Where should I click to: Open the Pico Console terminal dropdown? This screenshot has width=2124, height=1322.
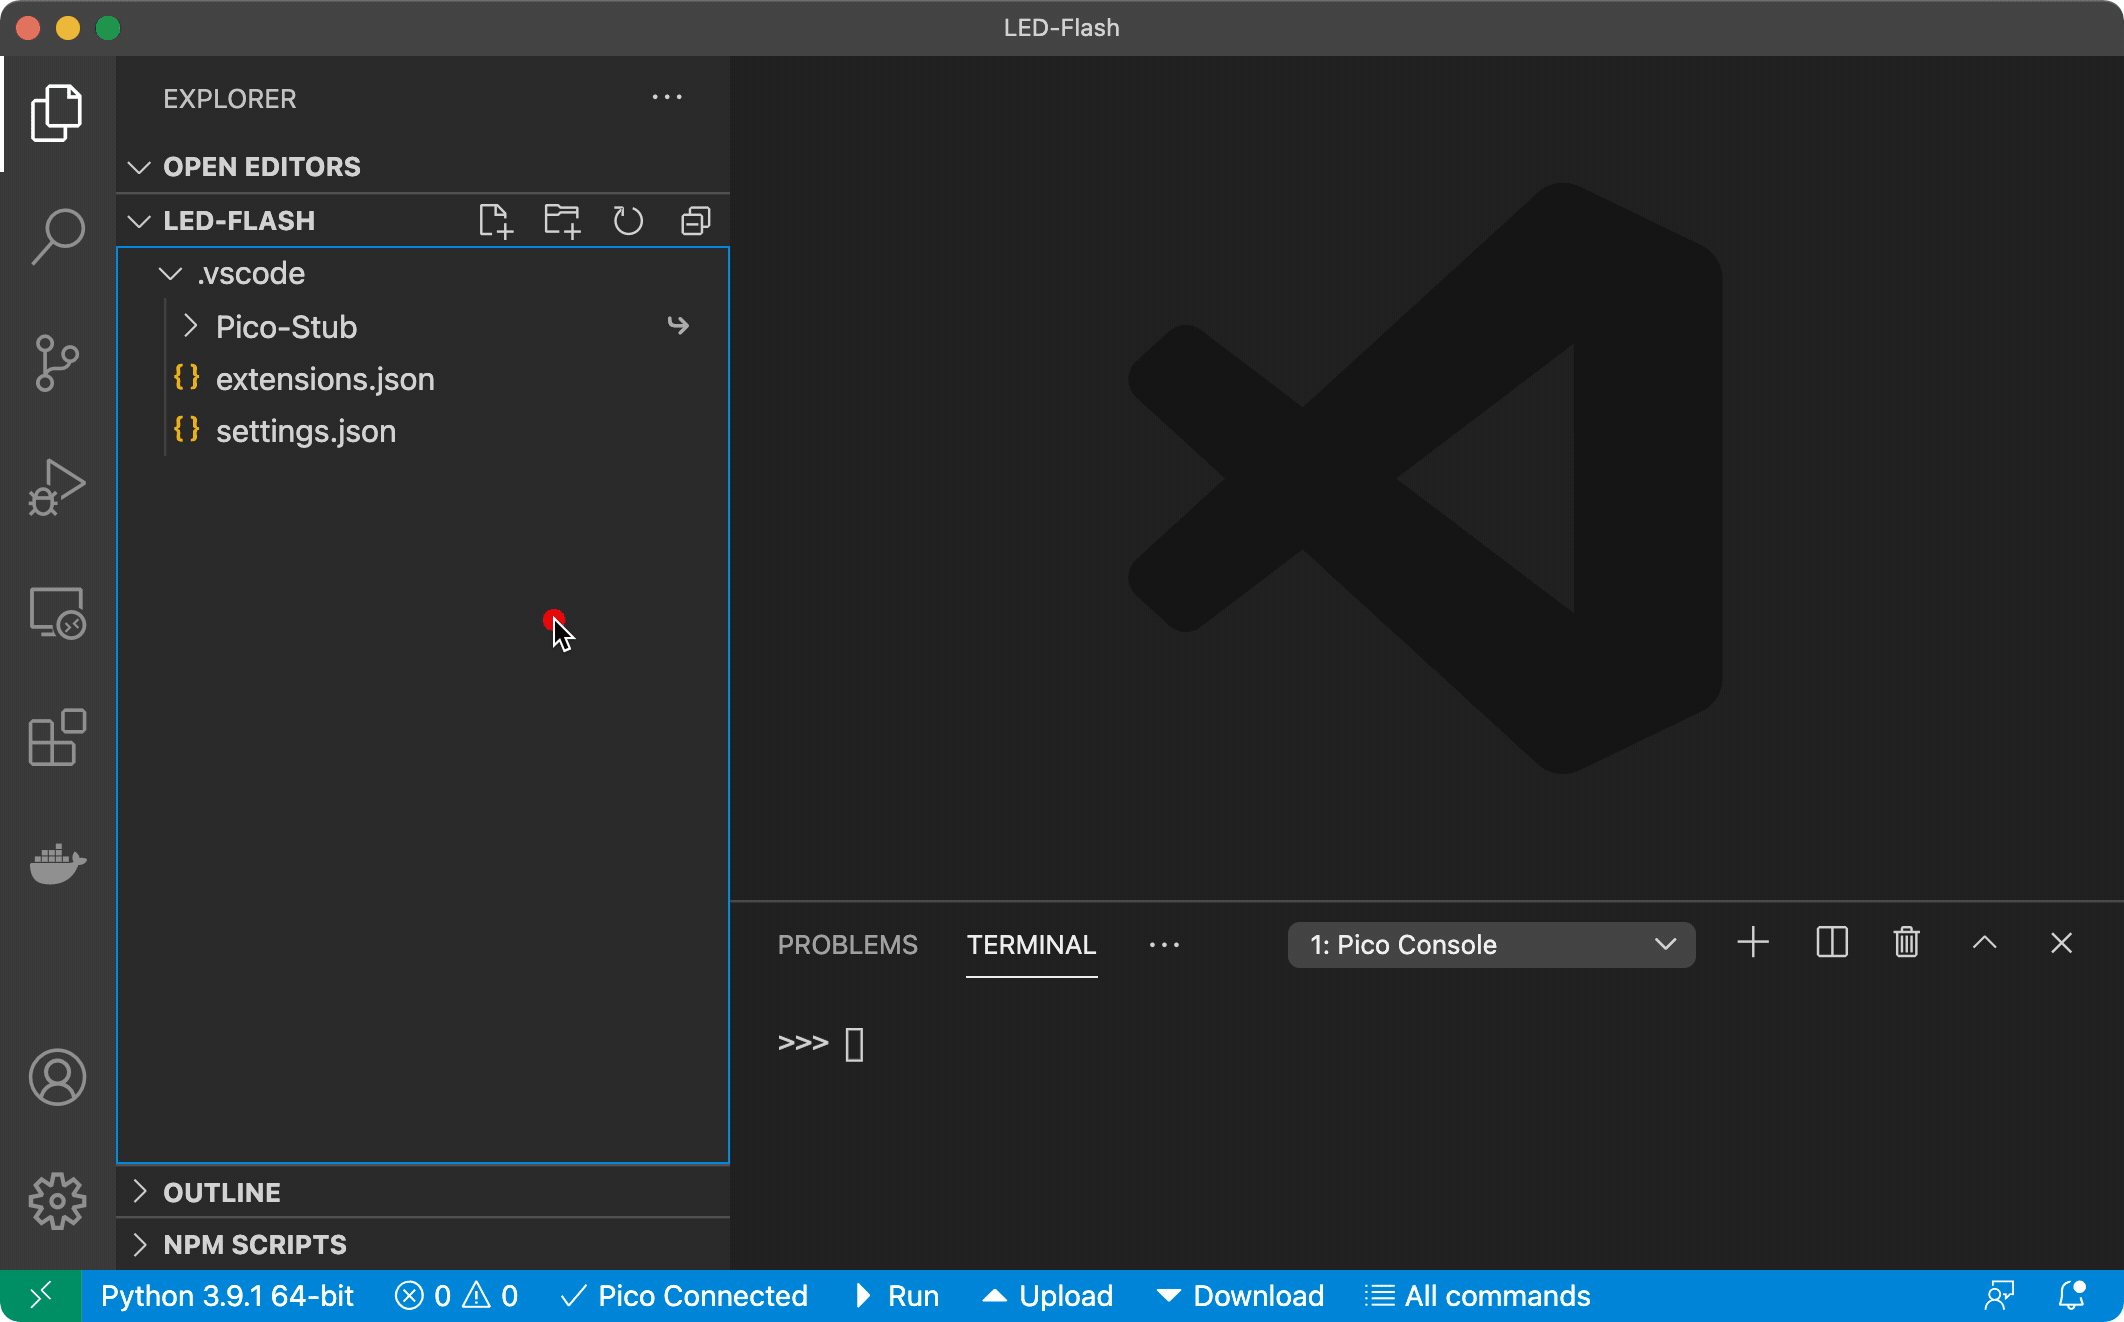click(x=1490, y=945)
